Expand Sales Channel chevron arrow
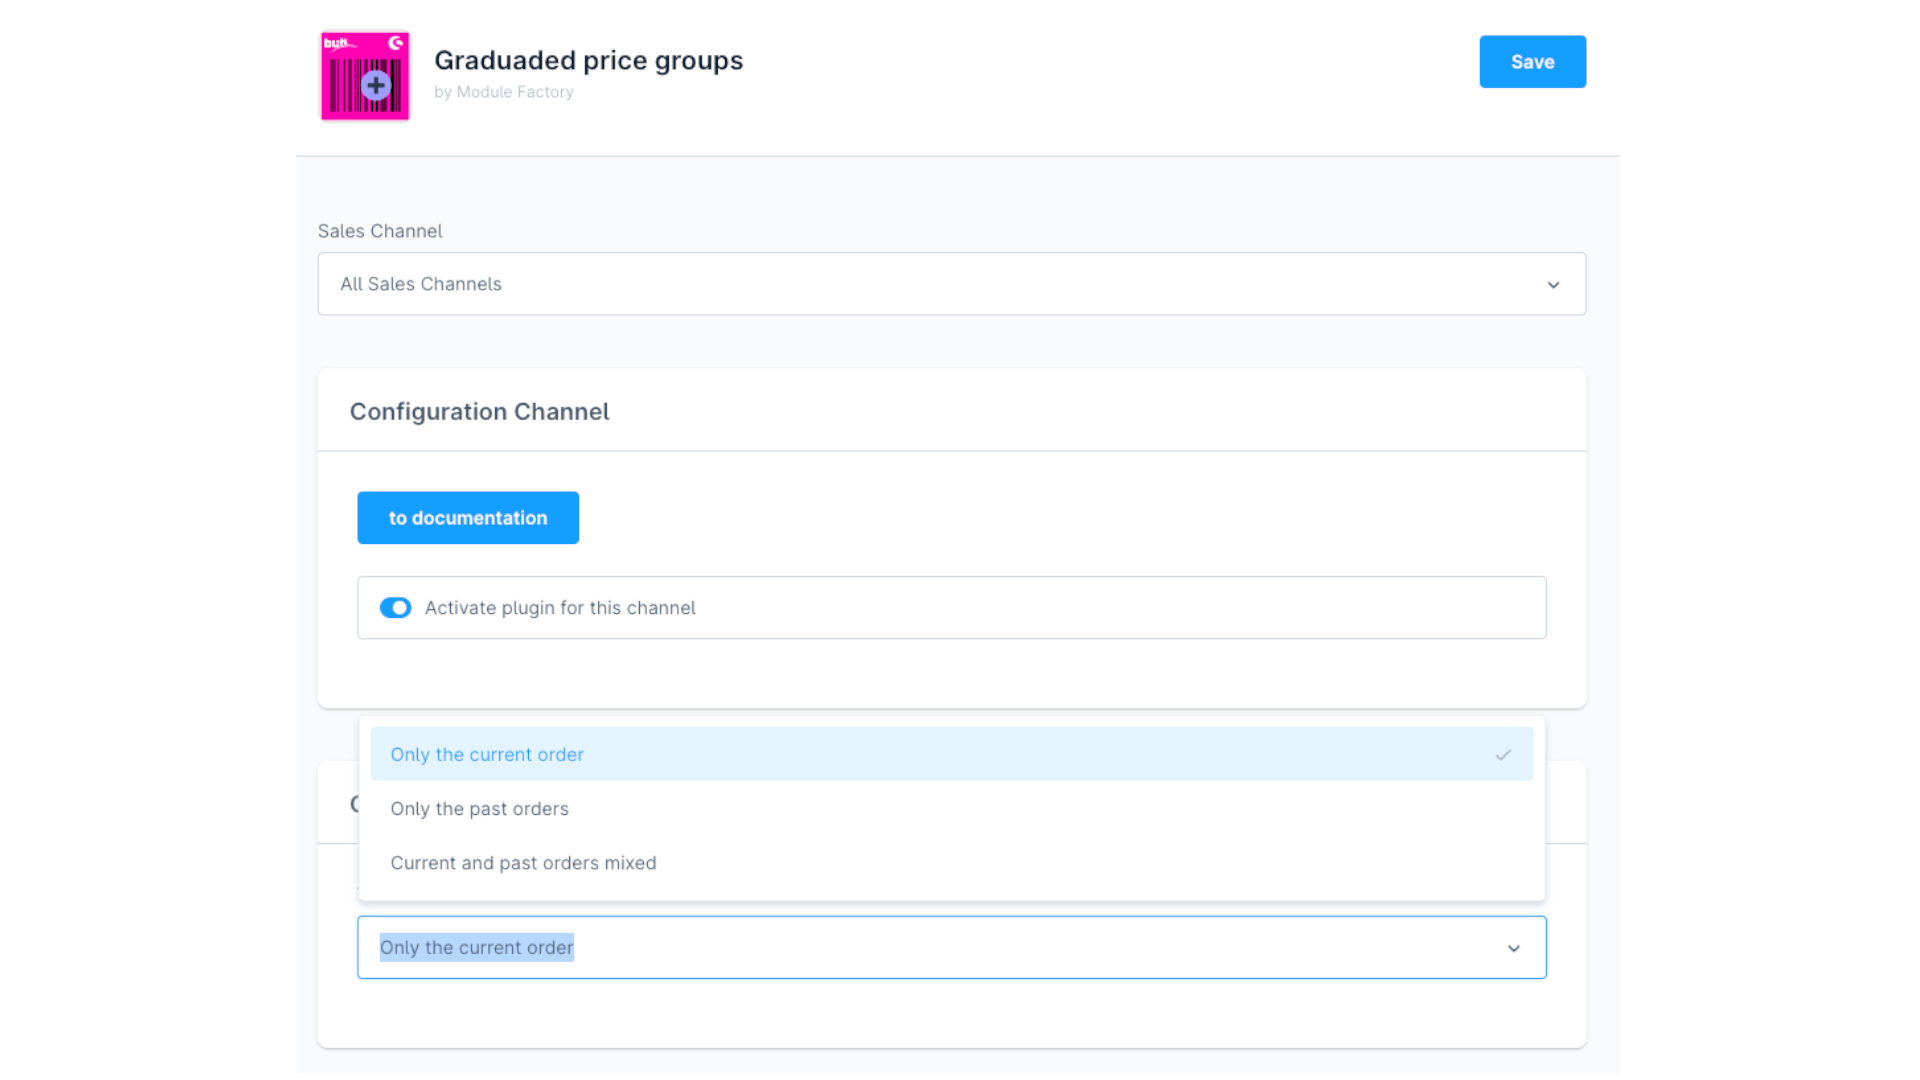The width and height of the screenshot is (1920, 1080). point(1553,285)
